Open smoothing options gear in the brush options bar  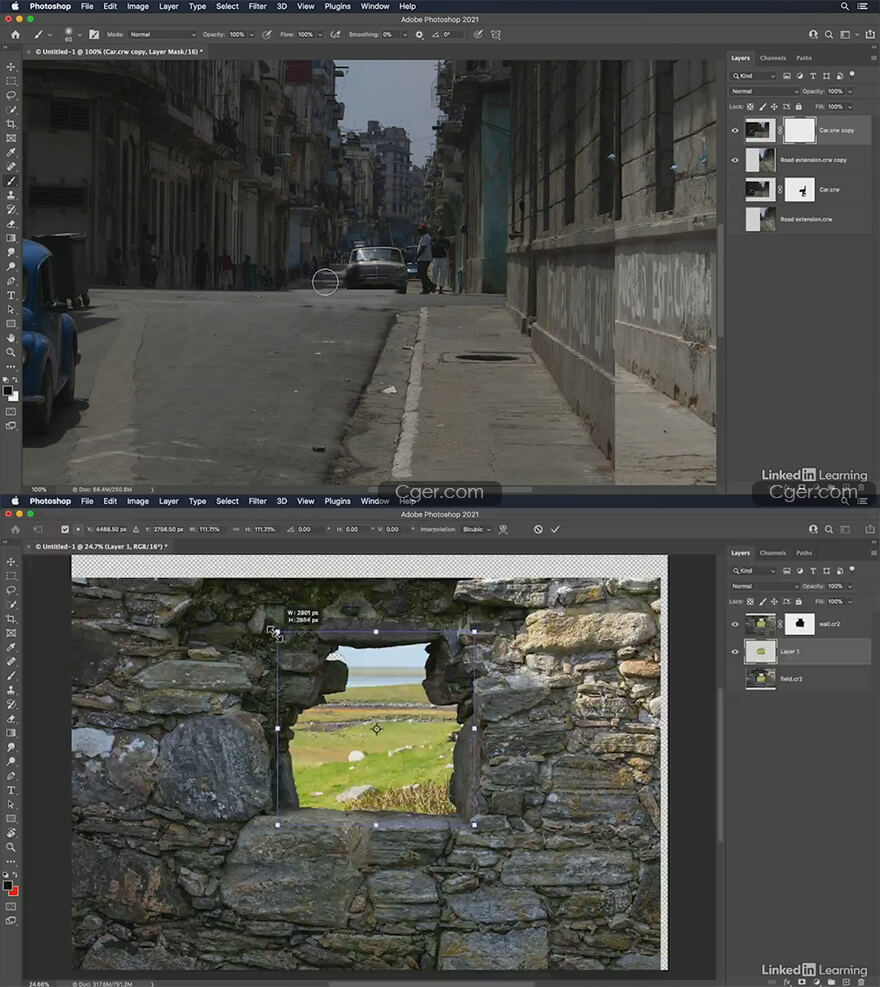(419, 35)
